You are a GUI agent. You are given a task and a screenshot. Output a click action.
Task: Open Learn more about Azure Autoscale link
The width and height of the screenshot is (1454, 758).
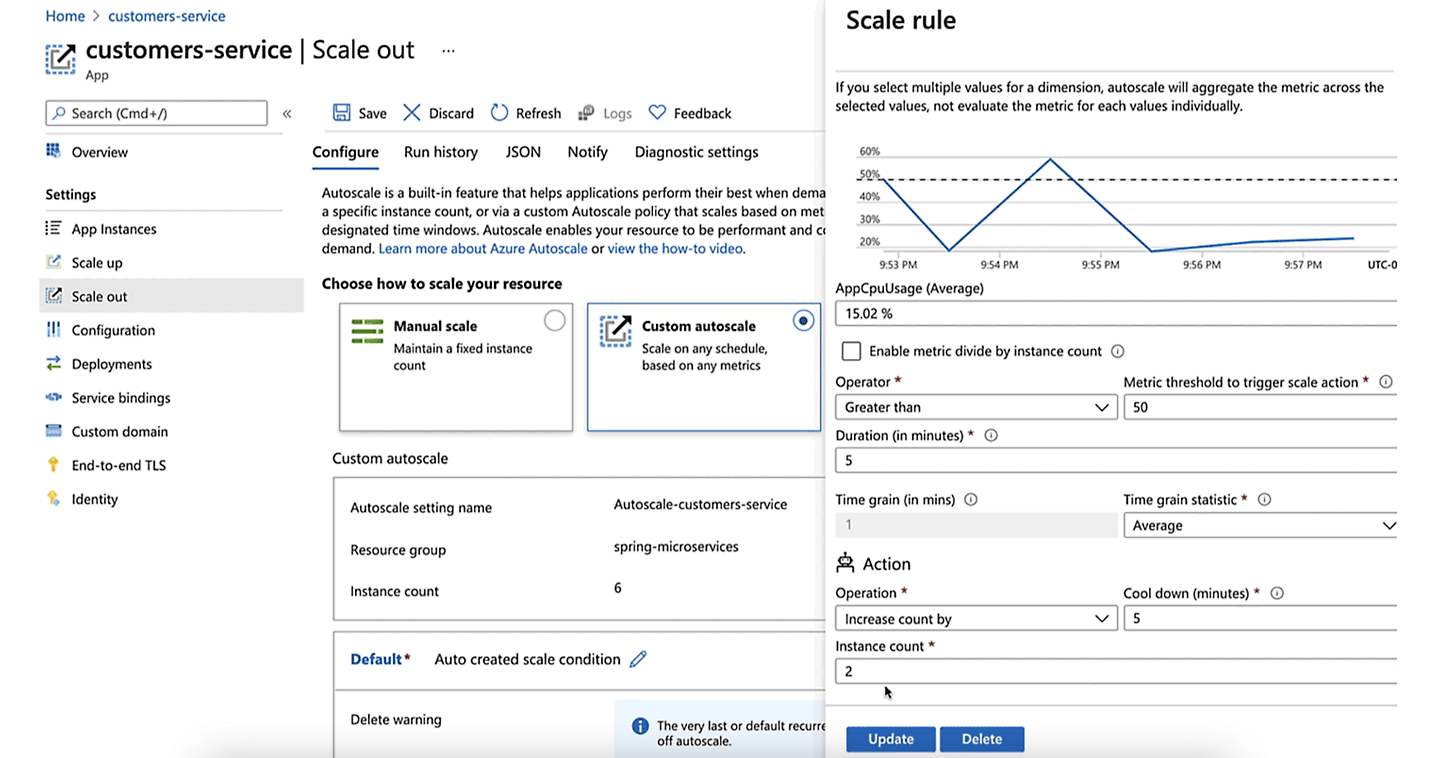click(483, 248)
